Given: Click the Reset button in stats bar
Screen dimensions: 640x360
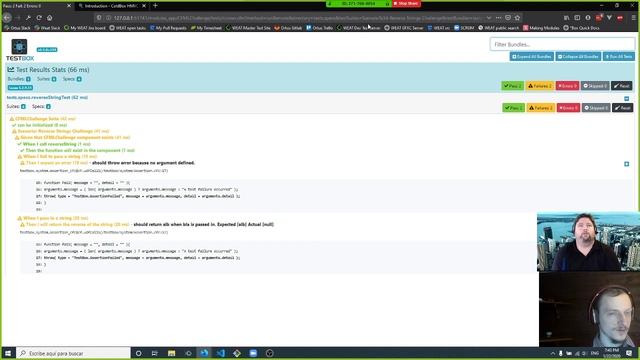Looking at the screenshot, I should click(x=622, y=86).
